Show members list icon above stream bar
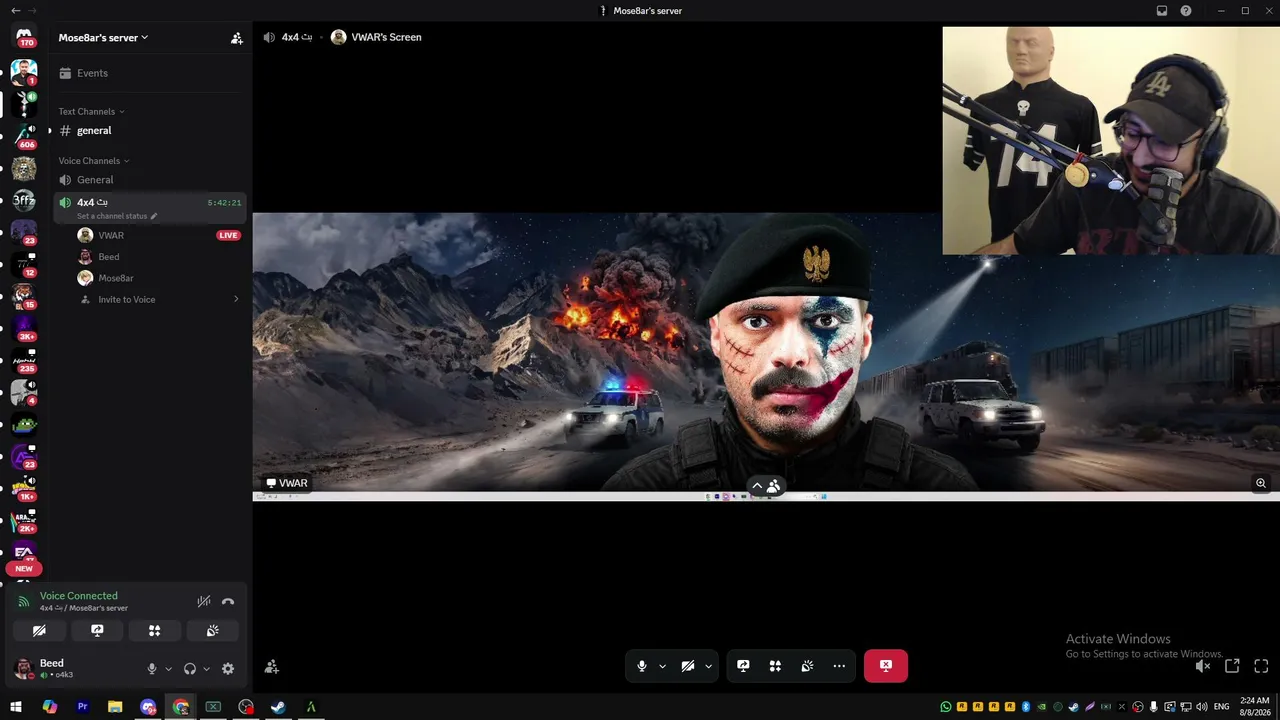This screenshot has width=1280, height=720. click(x=774, y=486)
